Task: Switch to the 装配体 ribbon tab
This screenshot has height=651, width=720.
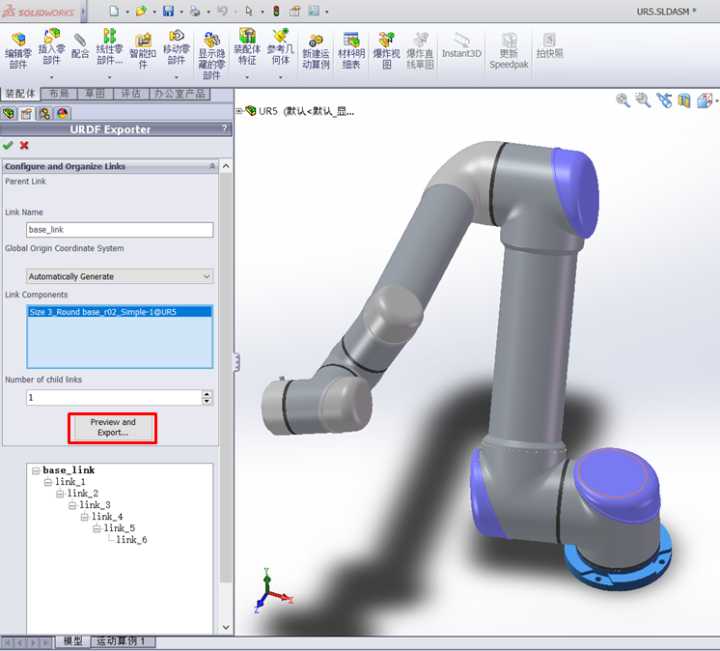Action: click(20, 93)
